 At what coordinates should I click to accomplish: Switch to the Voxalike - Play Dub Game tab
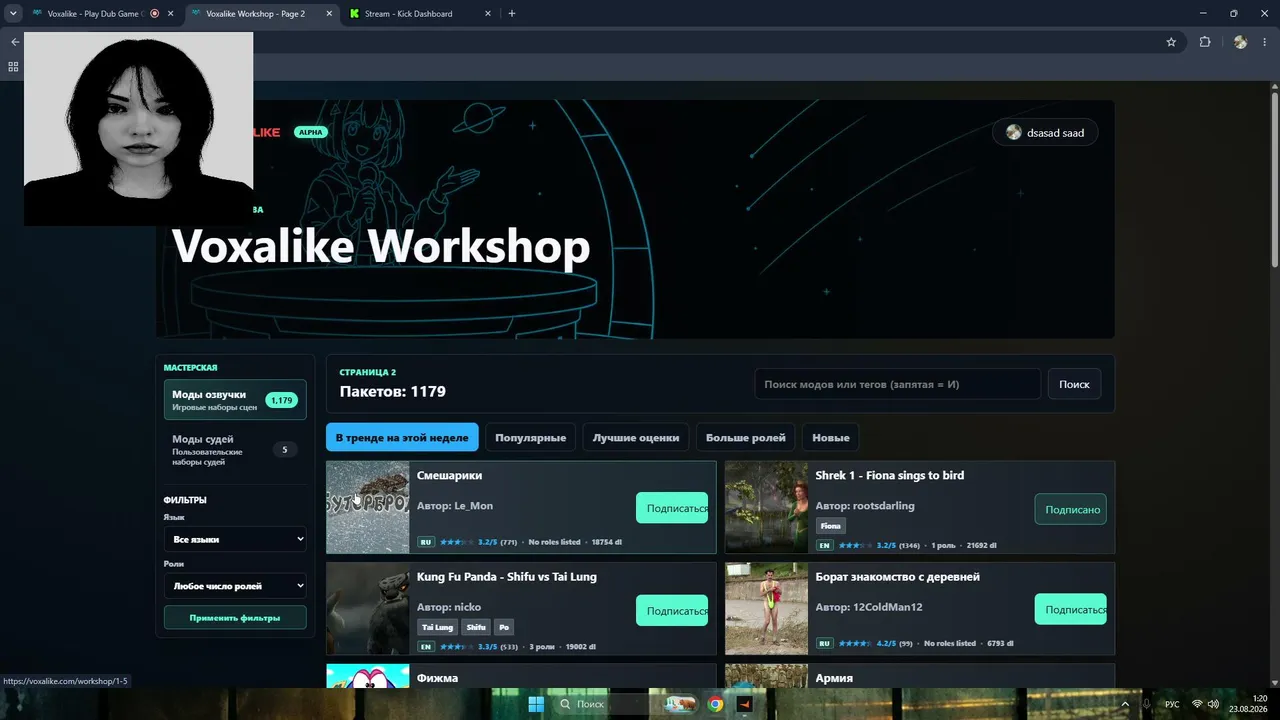point(96,14)
